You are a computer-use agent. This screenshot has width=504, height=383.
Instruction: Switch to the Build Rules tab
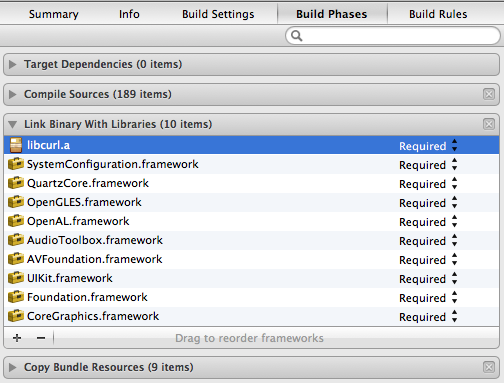pos(438,14)
